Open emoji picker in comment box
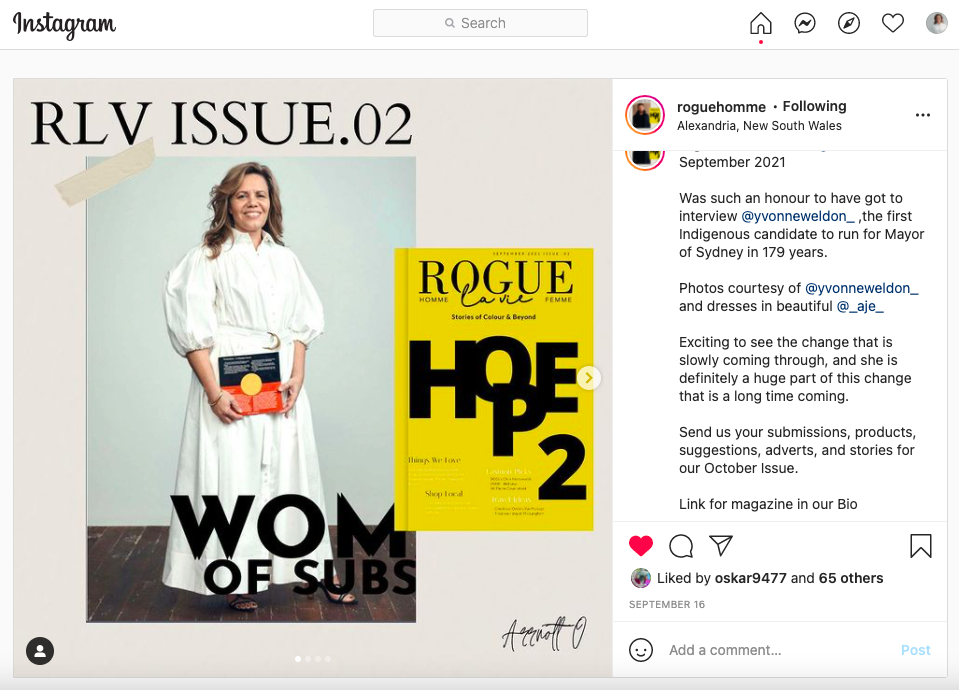959x690 pixels. [x=641, y=650]
